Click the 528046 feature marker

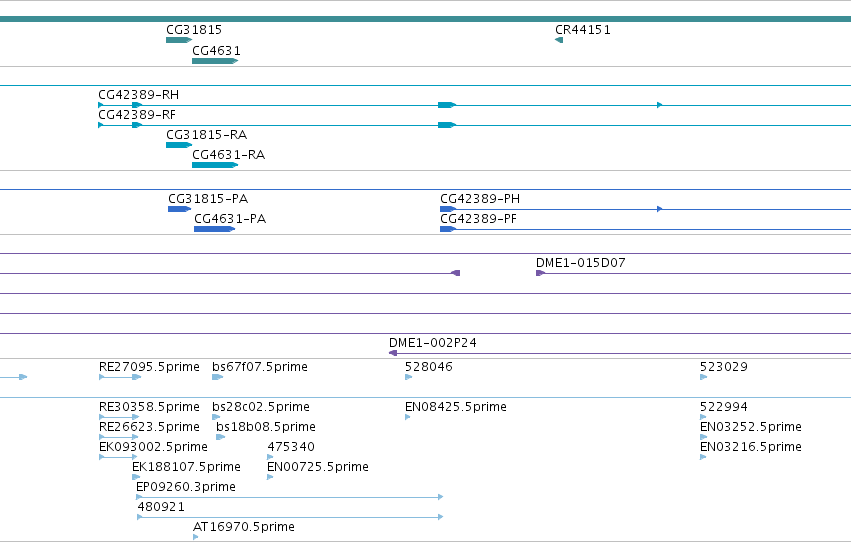coord(409,377)
